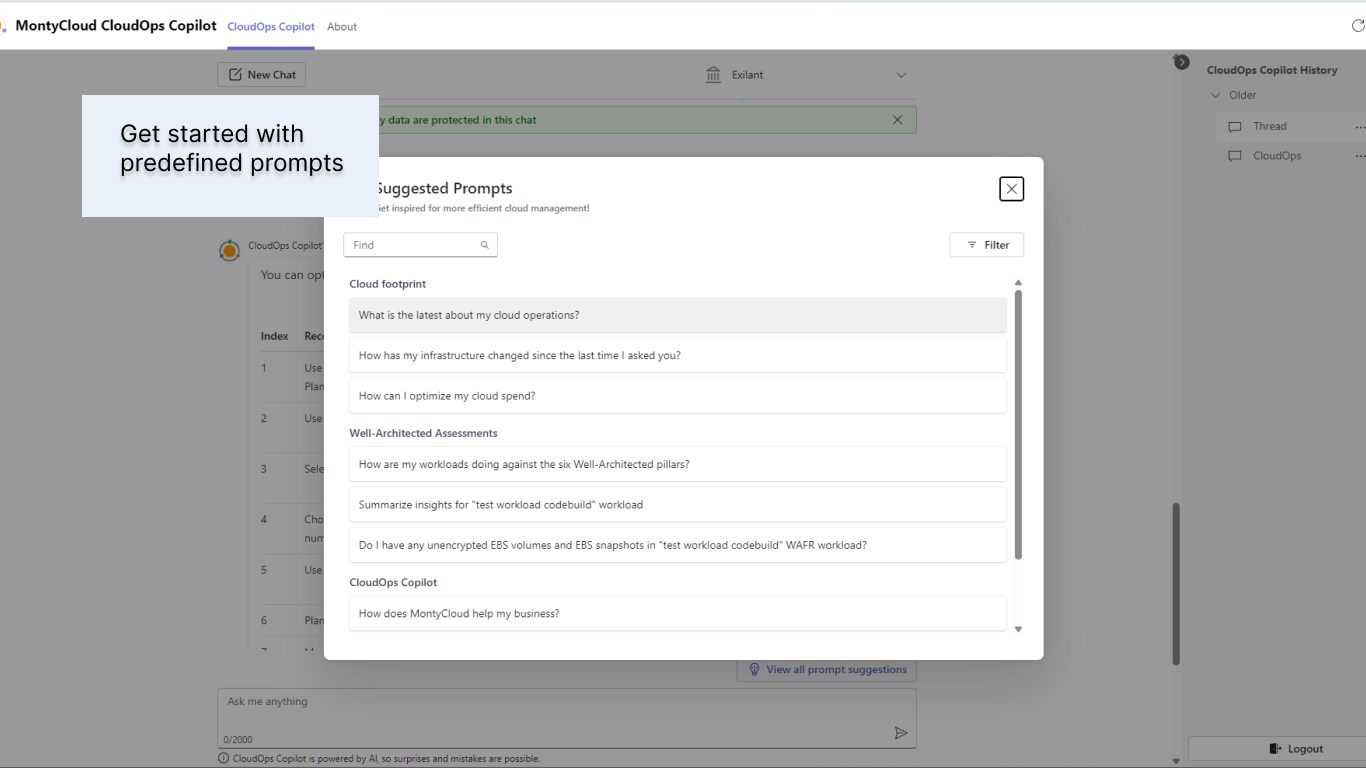Collapse the CloudOps Copilot History panel arrow
The height and width of the screenshot is (768, 1366).
1182,62
